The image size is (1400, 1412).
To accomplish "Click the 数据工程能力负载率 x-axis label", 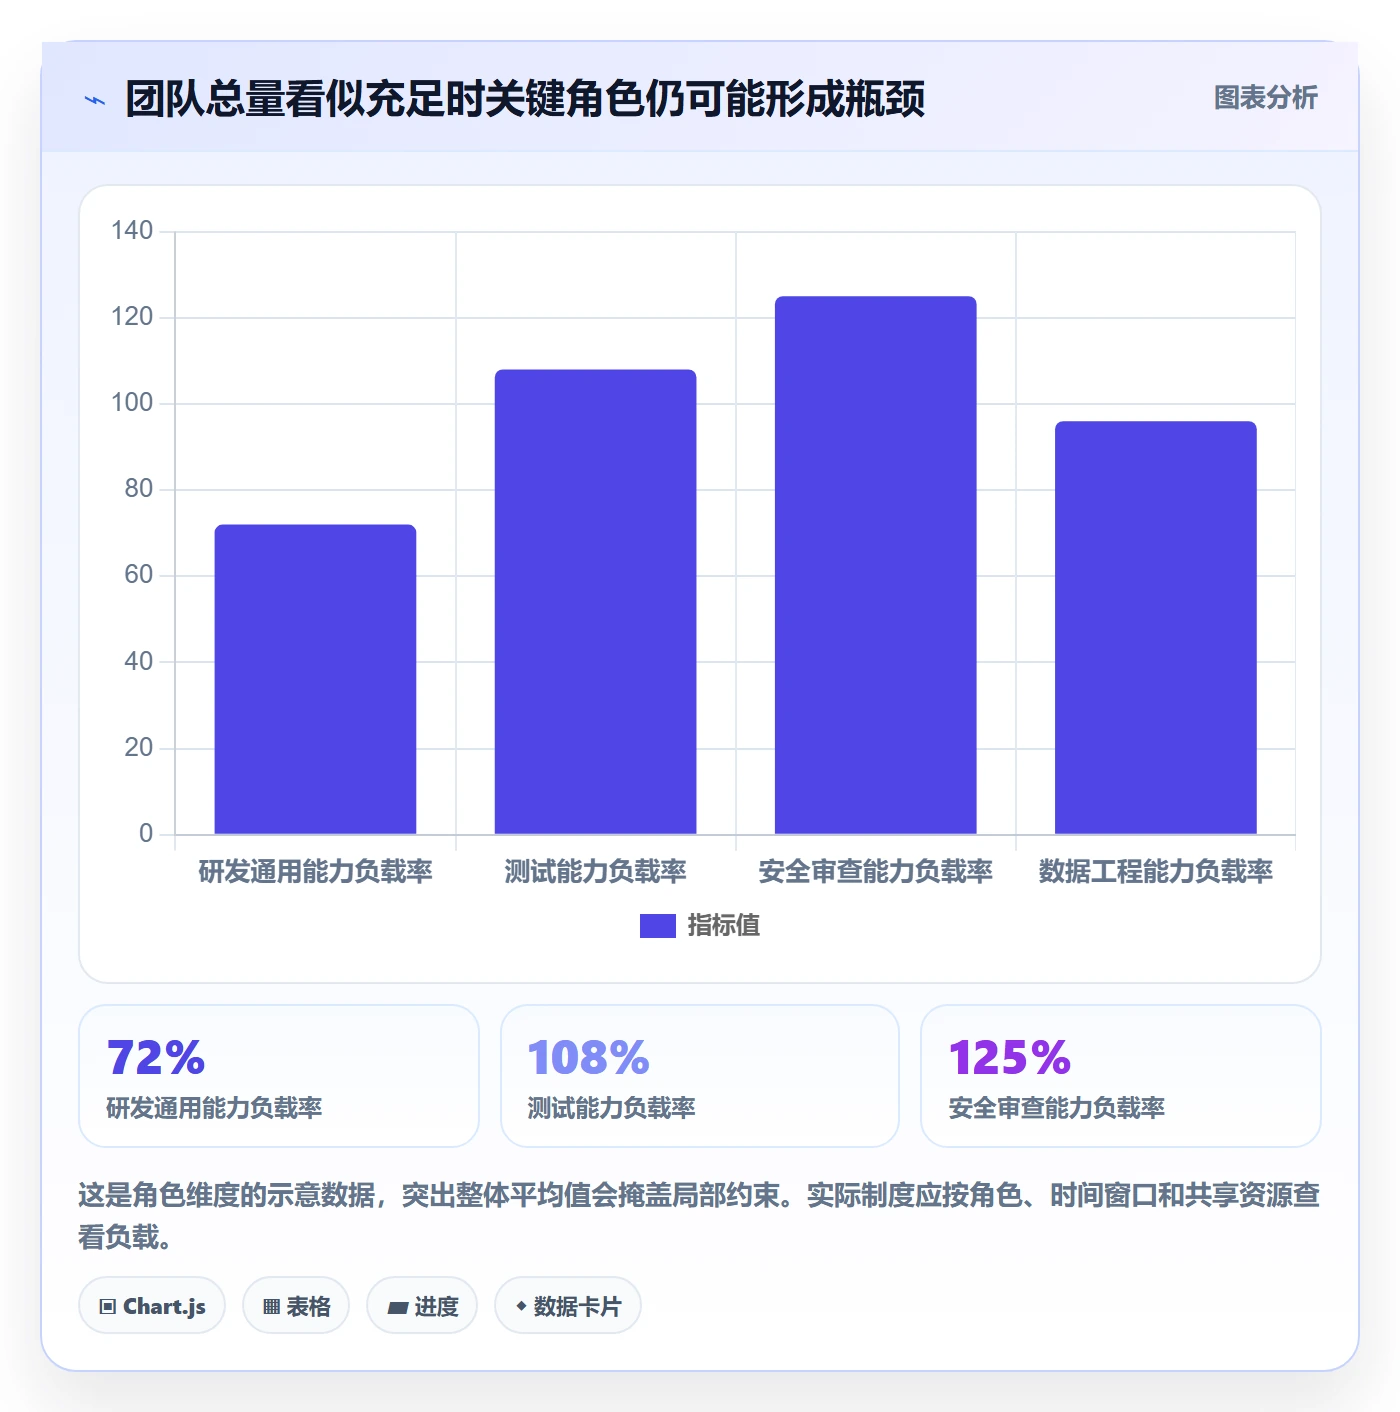I will pos(1155,872).
